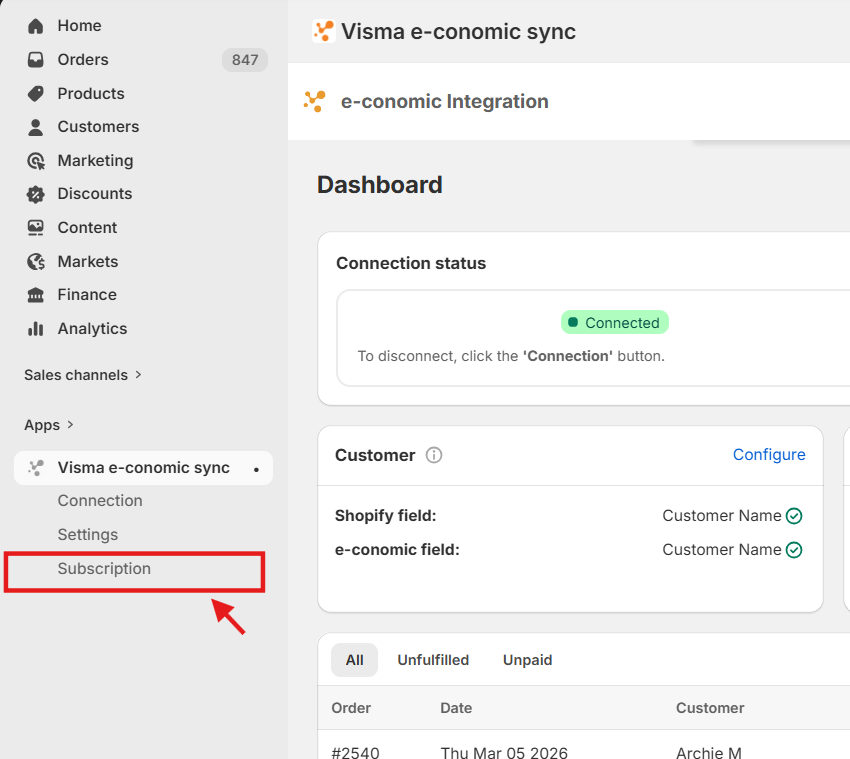Click the Orders inbox icon
The width and height of the screenshot is (850, 759).
[36, 60]
